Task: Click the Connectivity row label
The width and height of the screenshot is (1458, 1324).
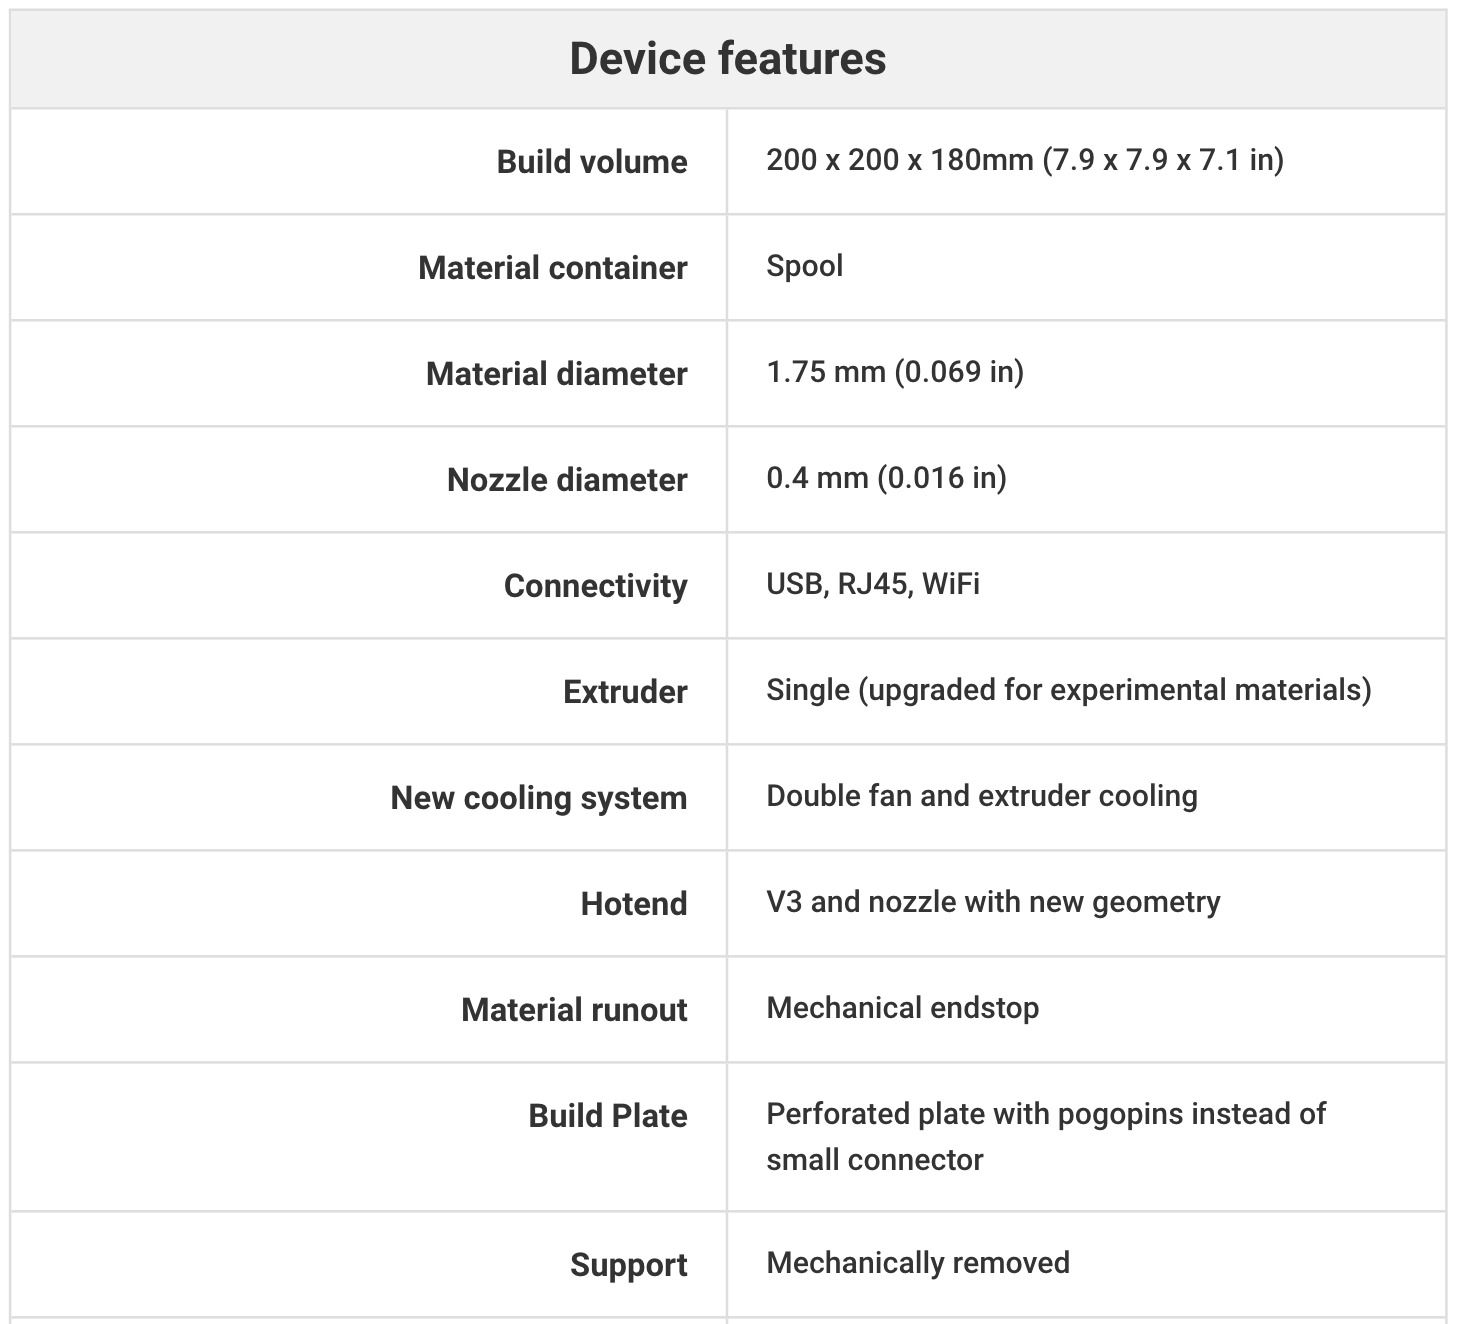Action: coord(596,586)
